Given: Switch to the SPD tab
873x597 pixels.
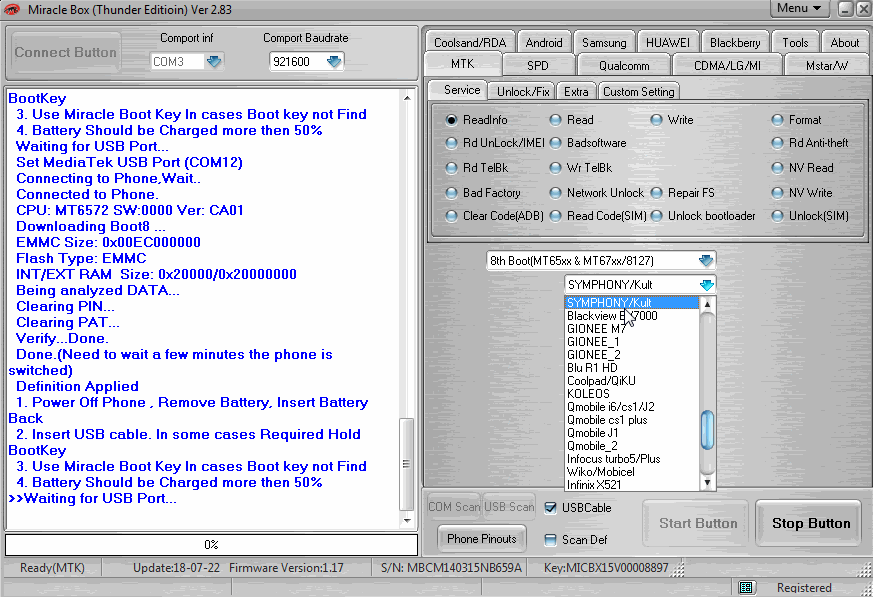Looking at the screenshot, I should click(538, 65).
